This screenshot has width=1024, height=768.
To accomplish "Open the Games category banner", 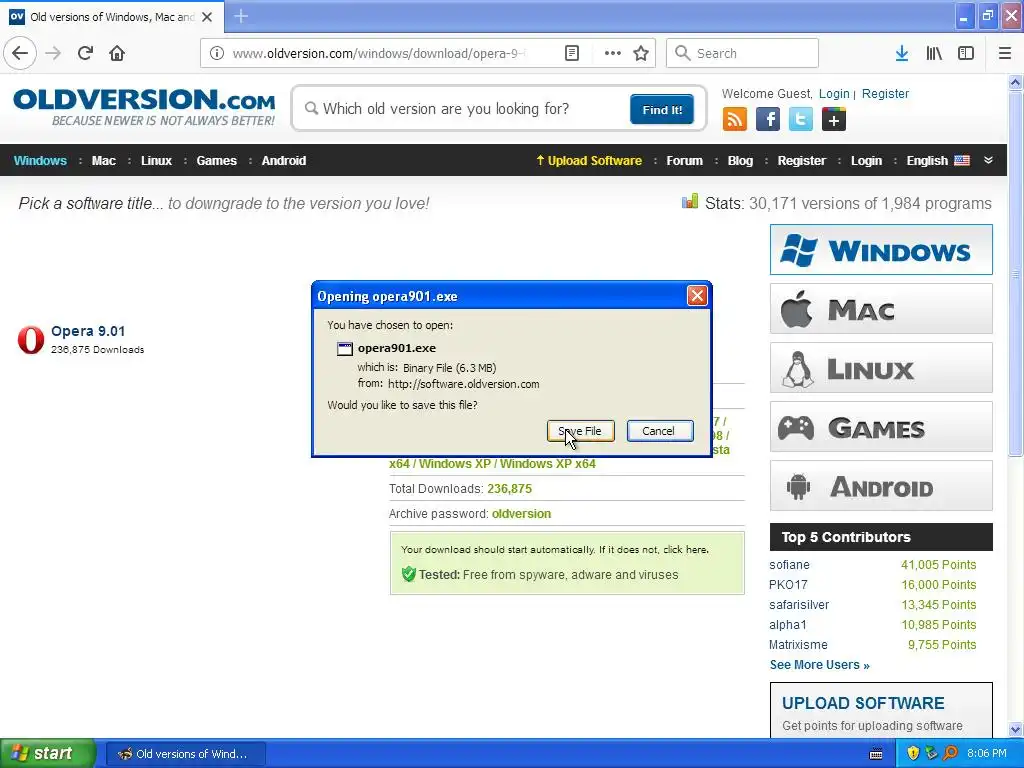I will 881,427.
